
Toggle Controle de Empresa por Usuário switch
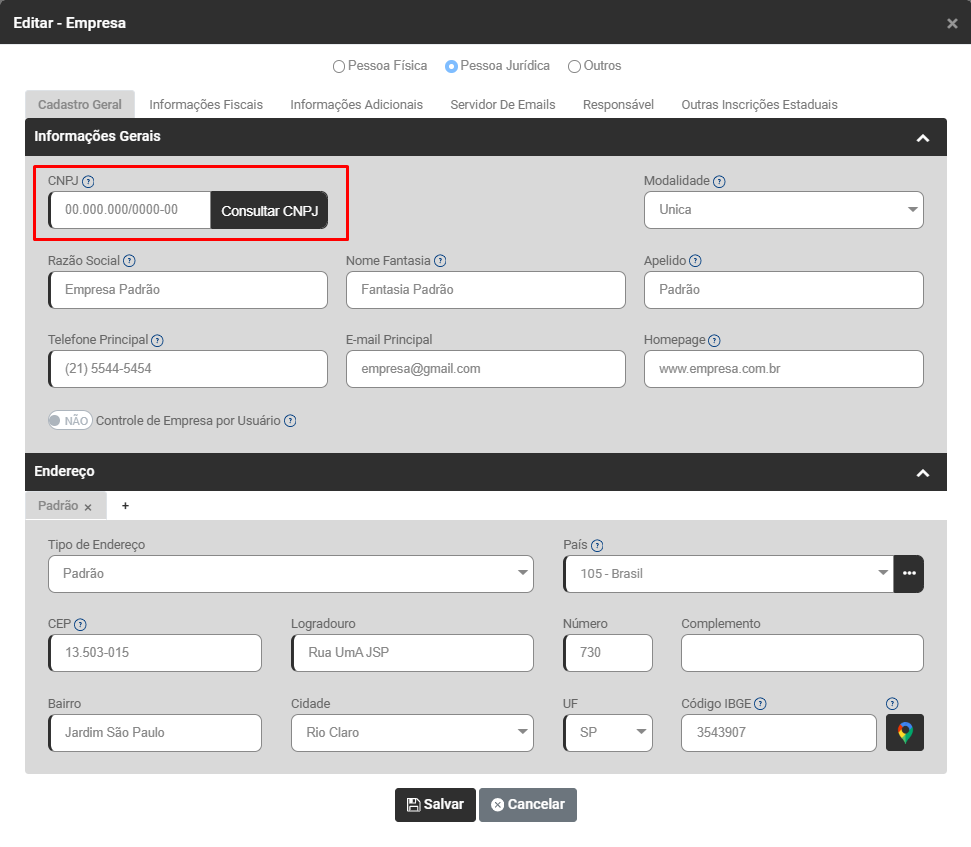(x=70, y=421)
